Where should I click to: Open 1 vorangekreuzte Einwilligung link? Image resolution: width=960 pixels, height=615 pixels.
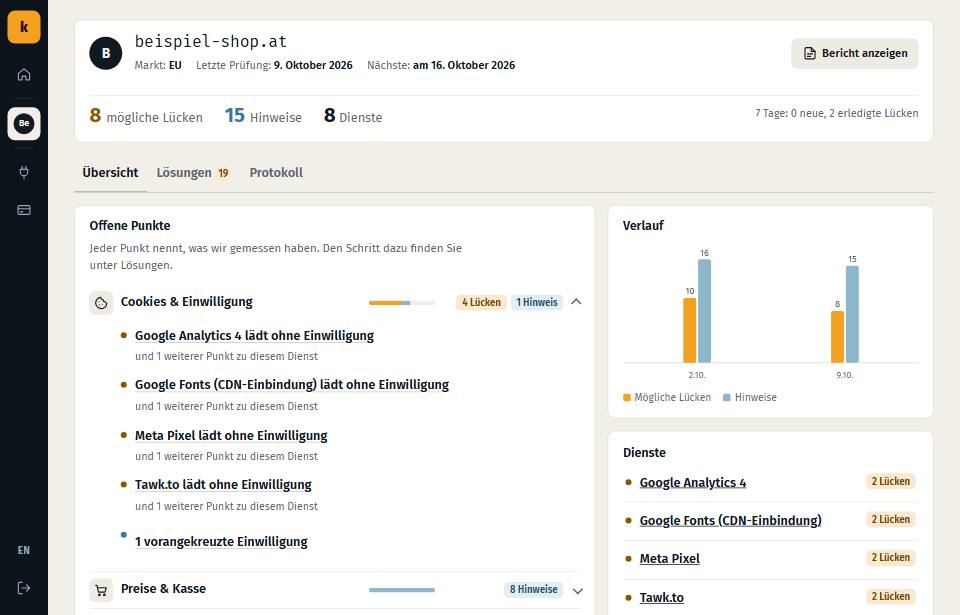(x=222, y=541)
